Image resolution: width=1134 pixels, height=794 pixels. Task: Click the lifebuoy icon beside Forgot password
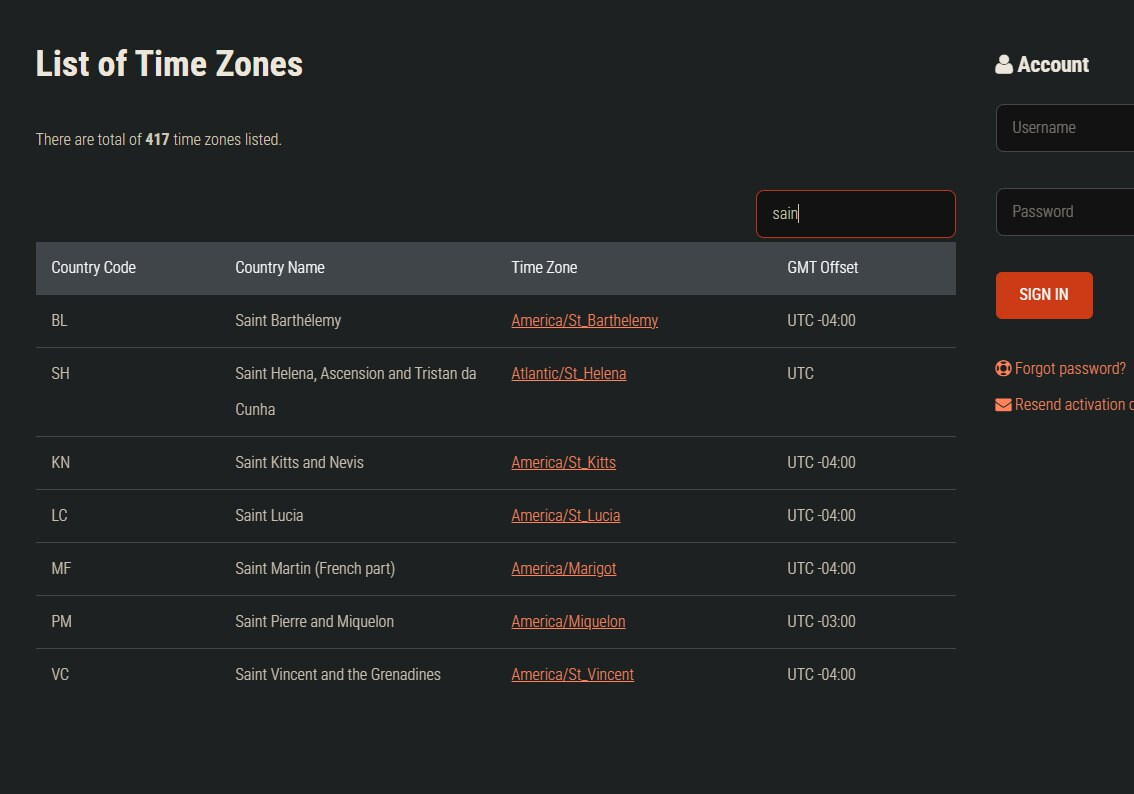pyautogui.click(x=1003, y=368)
